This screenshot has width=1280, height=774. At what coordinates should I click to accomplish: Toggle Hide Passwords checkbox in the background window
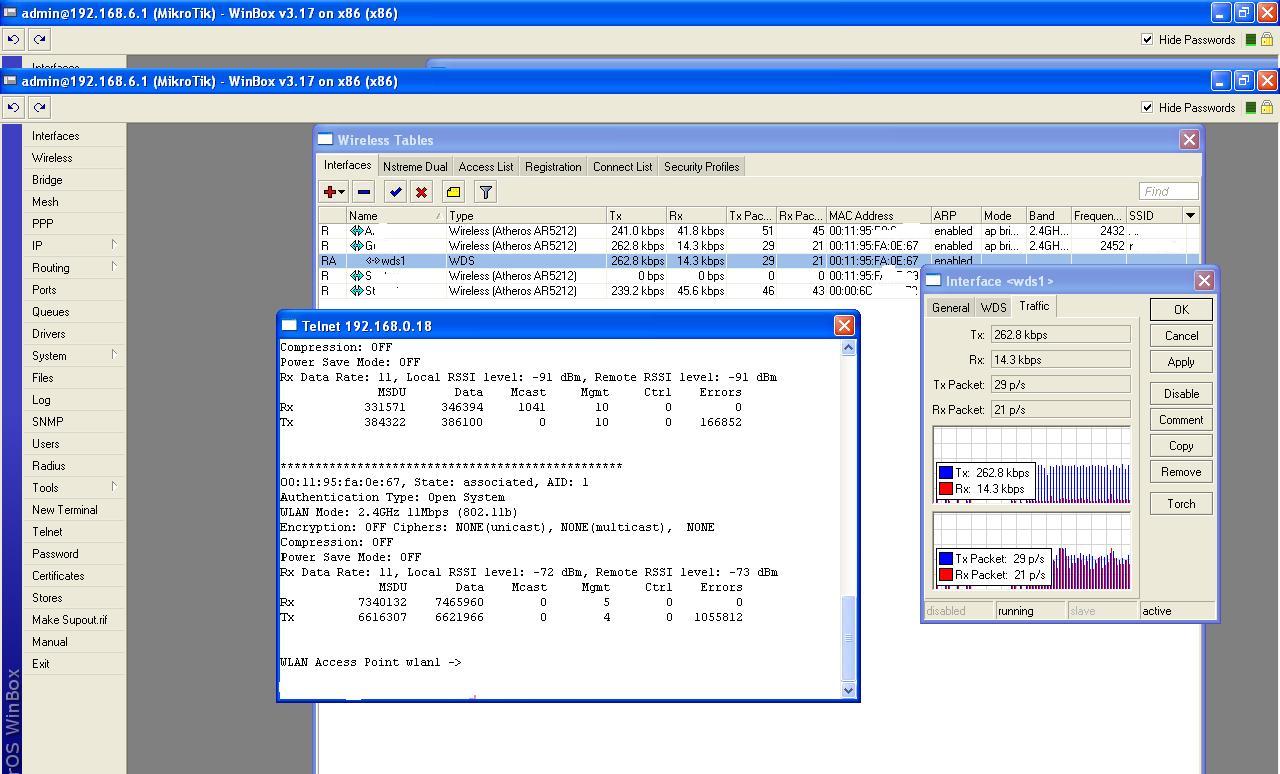1147,39
